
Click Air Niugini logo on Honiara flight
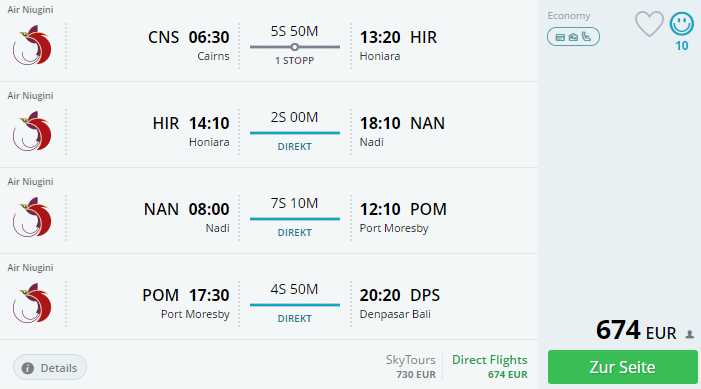tap(32, 131)
